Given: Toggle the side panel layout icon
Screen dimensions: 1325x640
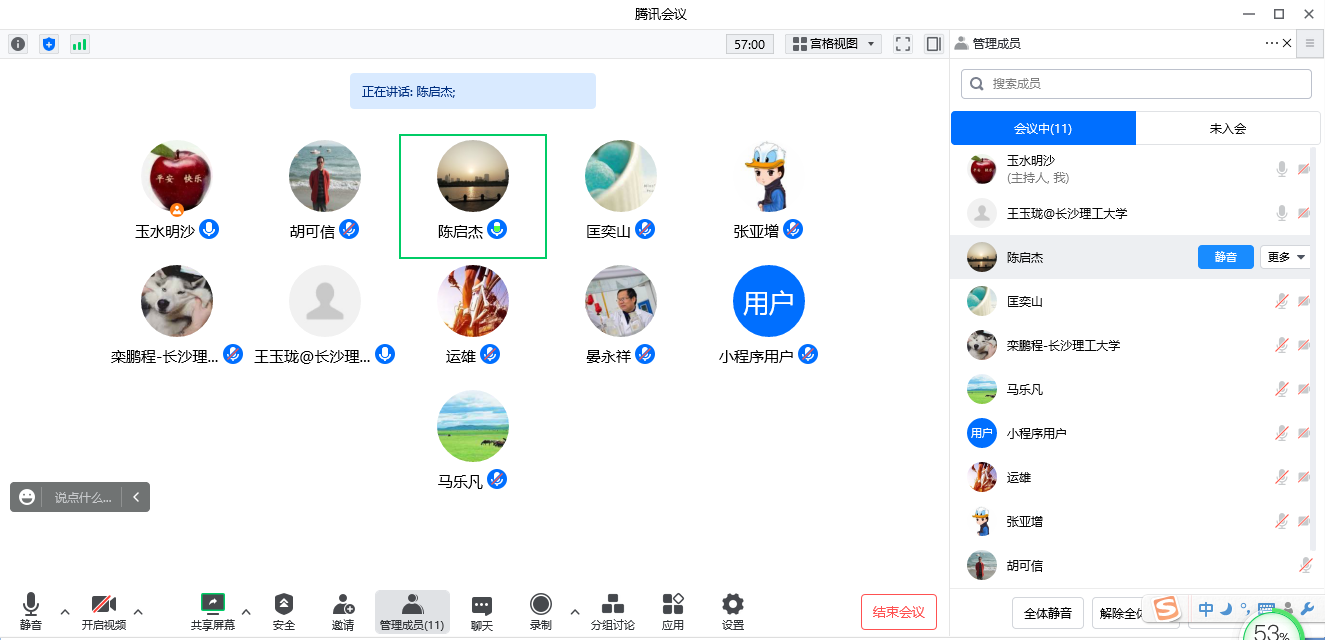Looking at the screenshot, I should [933, 44].
